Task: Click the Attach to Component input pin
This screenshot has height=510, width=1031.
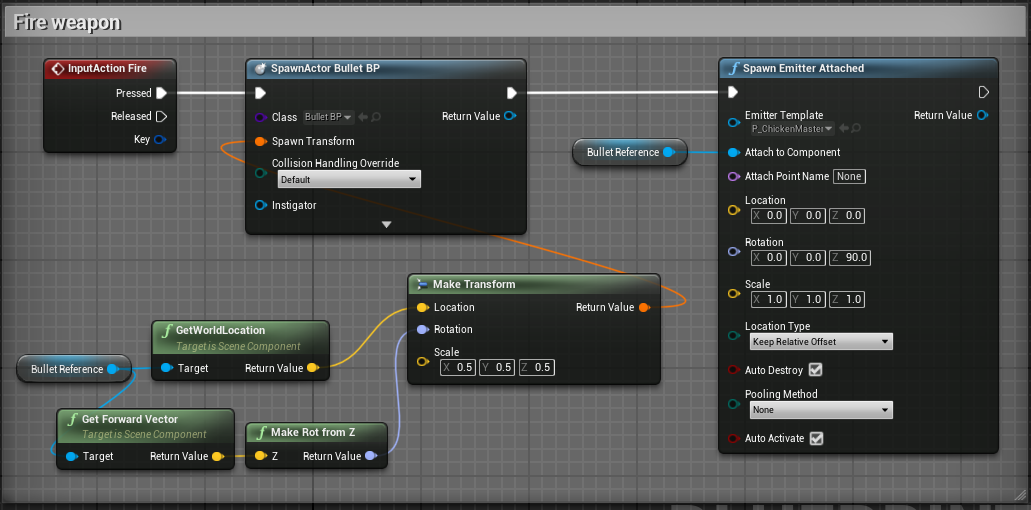Action: coord(733,152)
